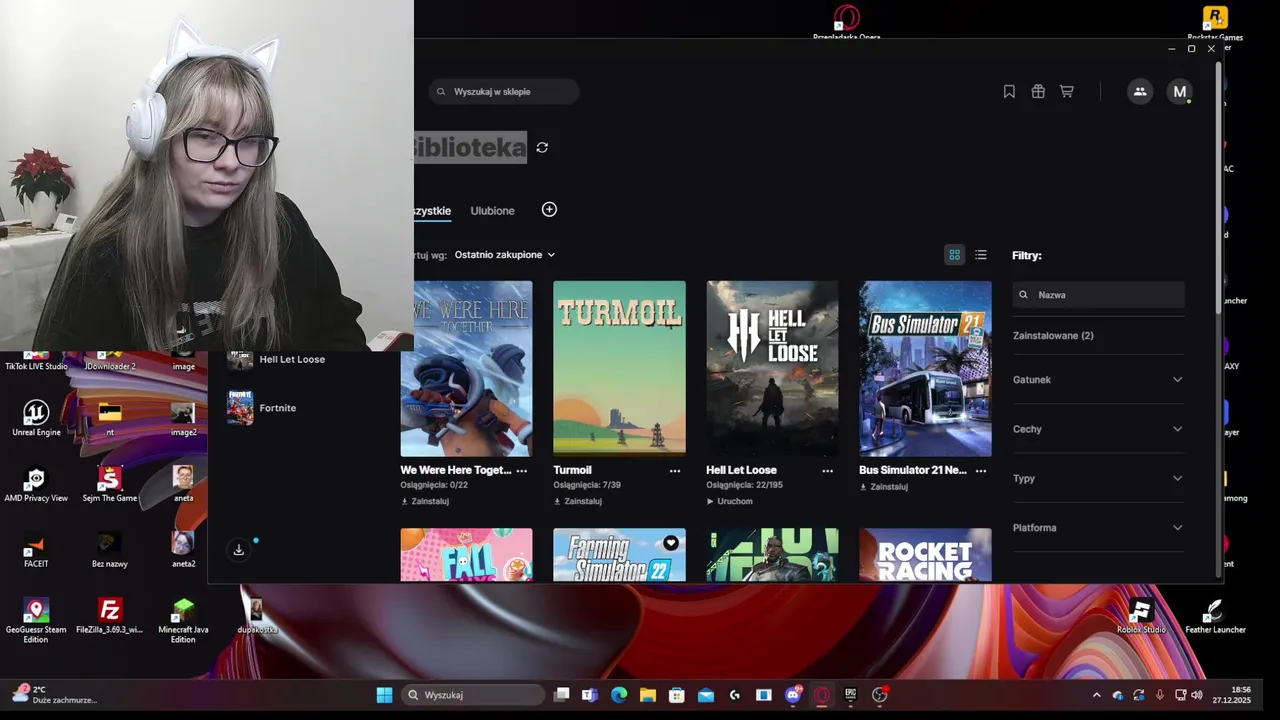Open options menu for Bus Simulator 21
This screenshot has height=720, width=1280.
[981, 470]
